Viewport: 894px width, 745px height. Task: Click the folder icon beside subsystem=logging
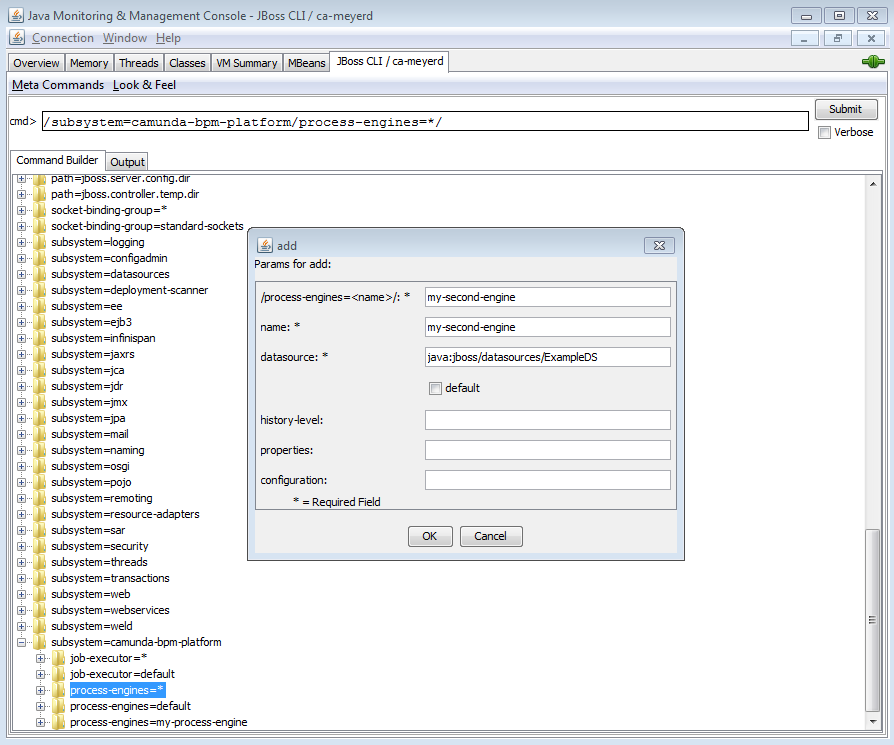(x=39, y=242)
